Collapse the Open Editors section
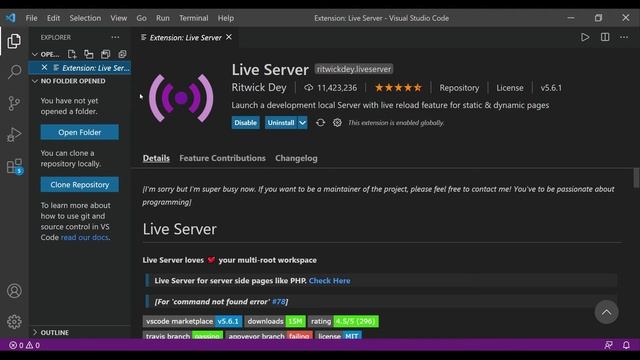This screenshot has height=360, width=640. [x=35, y=54]
